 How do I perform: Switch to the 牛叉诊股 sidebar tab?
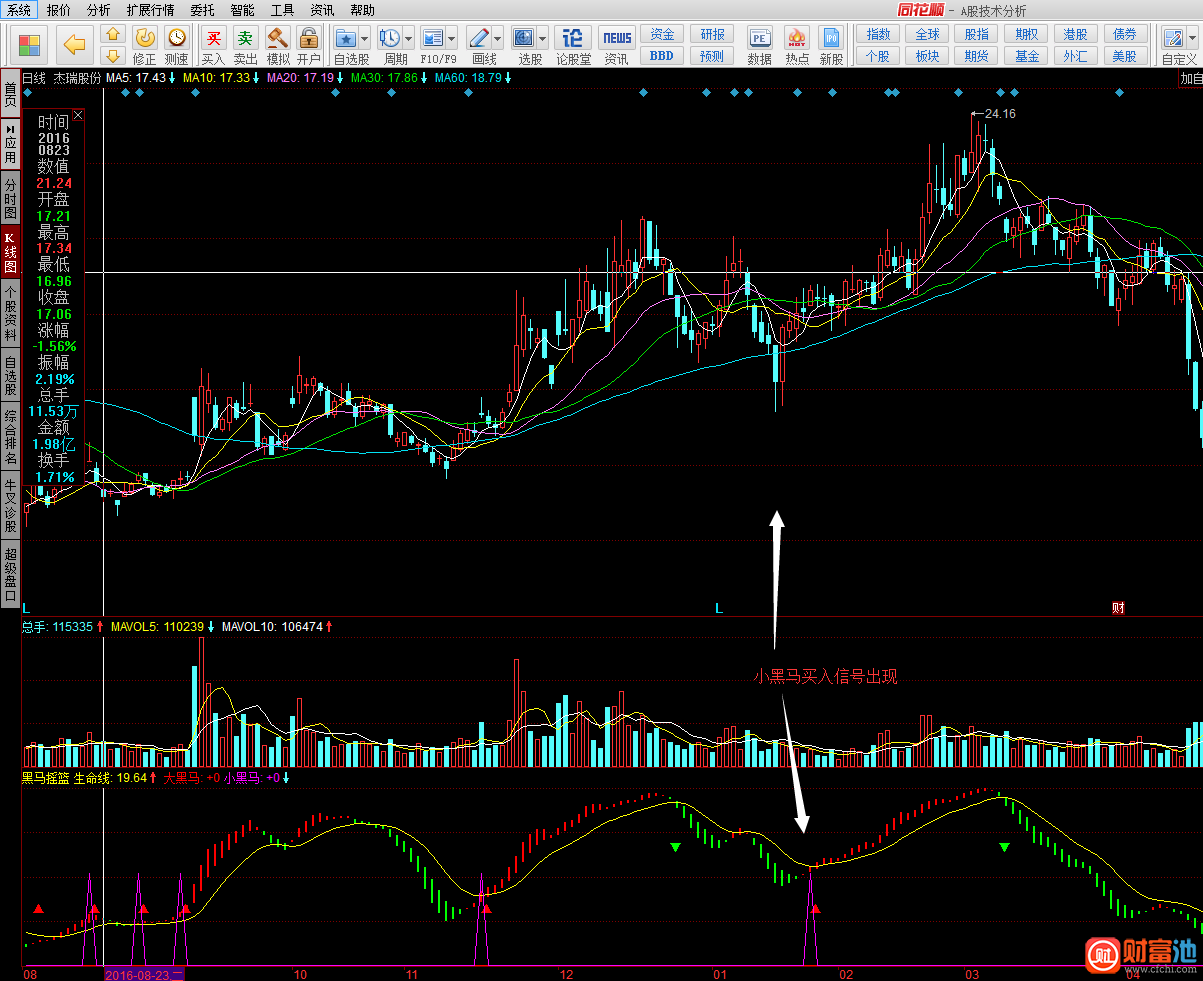[x=10, y=505]
